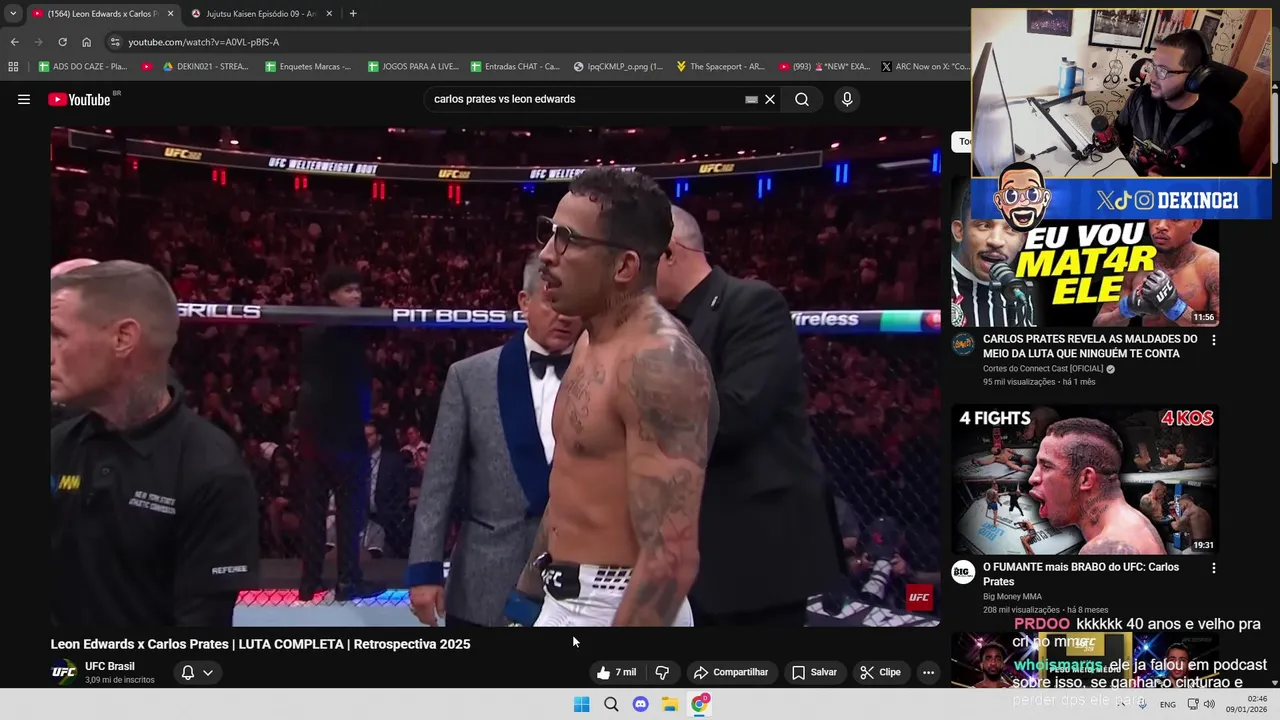Start voice search with microphone

click(847, 99)
